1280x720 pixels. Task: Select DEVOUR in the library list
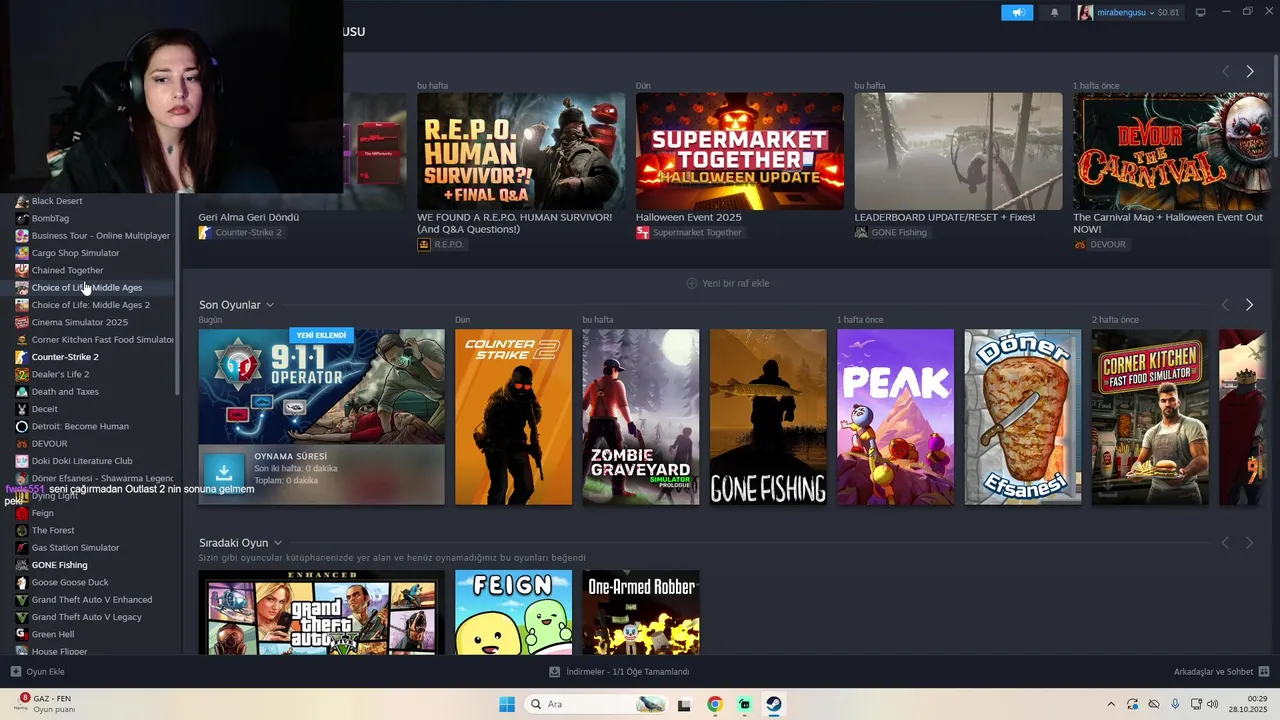point(49,444)
